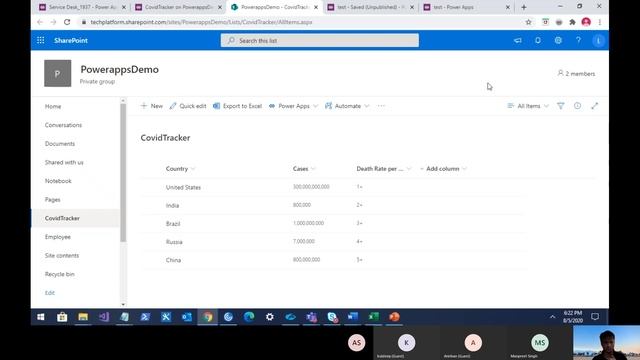Open SharePoint settings gear
The height and width of the screenshot is (360, 640).
(x=558, y=40)
